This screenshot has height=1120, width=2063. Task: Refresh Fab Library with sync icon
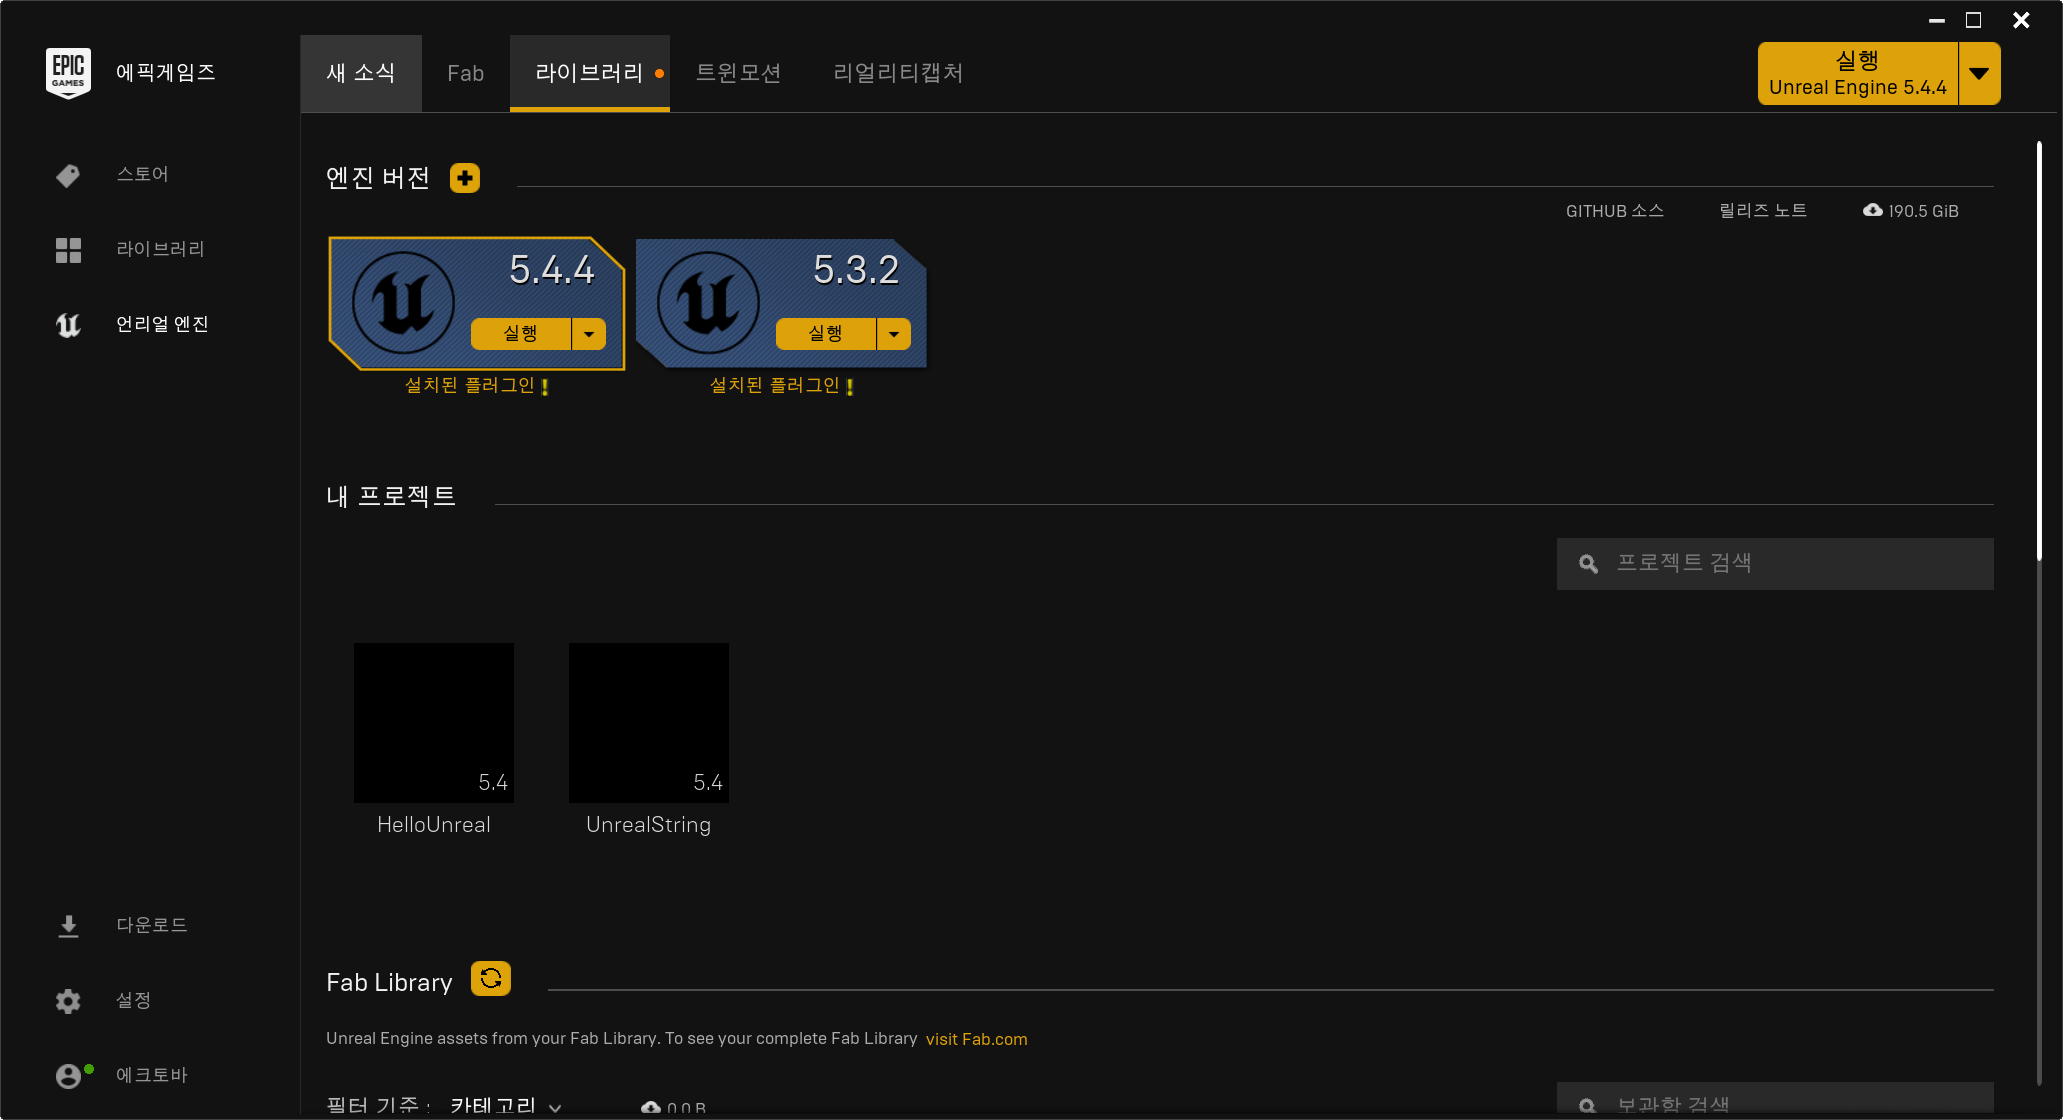(491, 979)
